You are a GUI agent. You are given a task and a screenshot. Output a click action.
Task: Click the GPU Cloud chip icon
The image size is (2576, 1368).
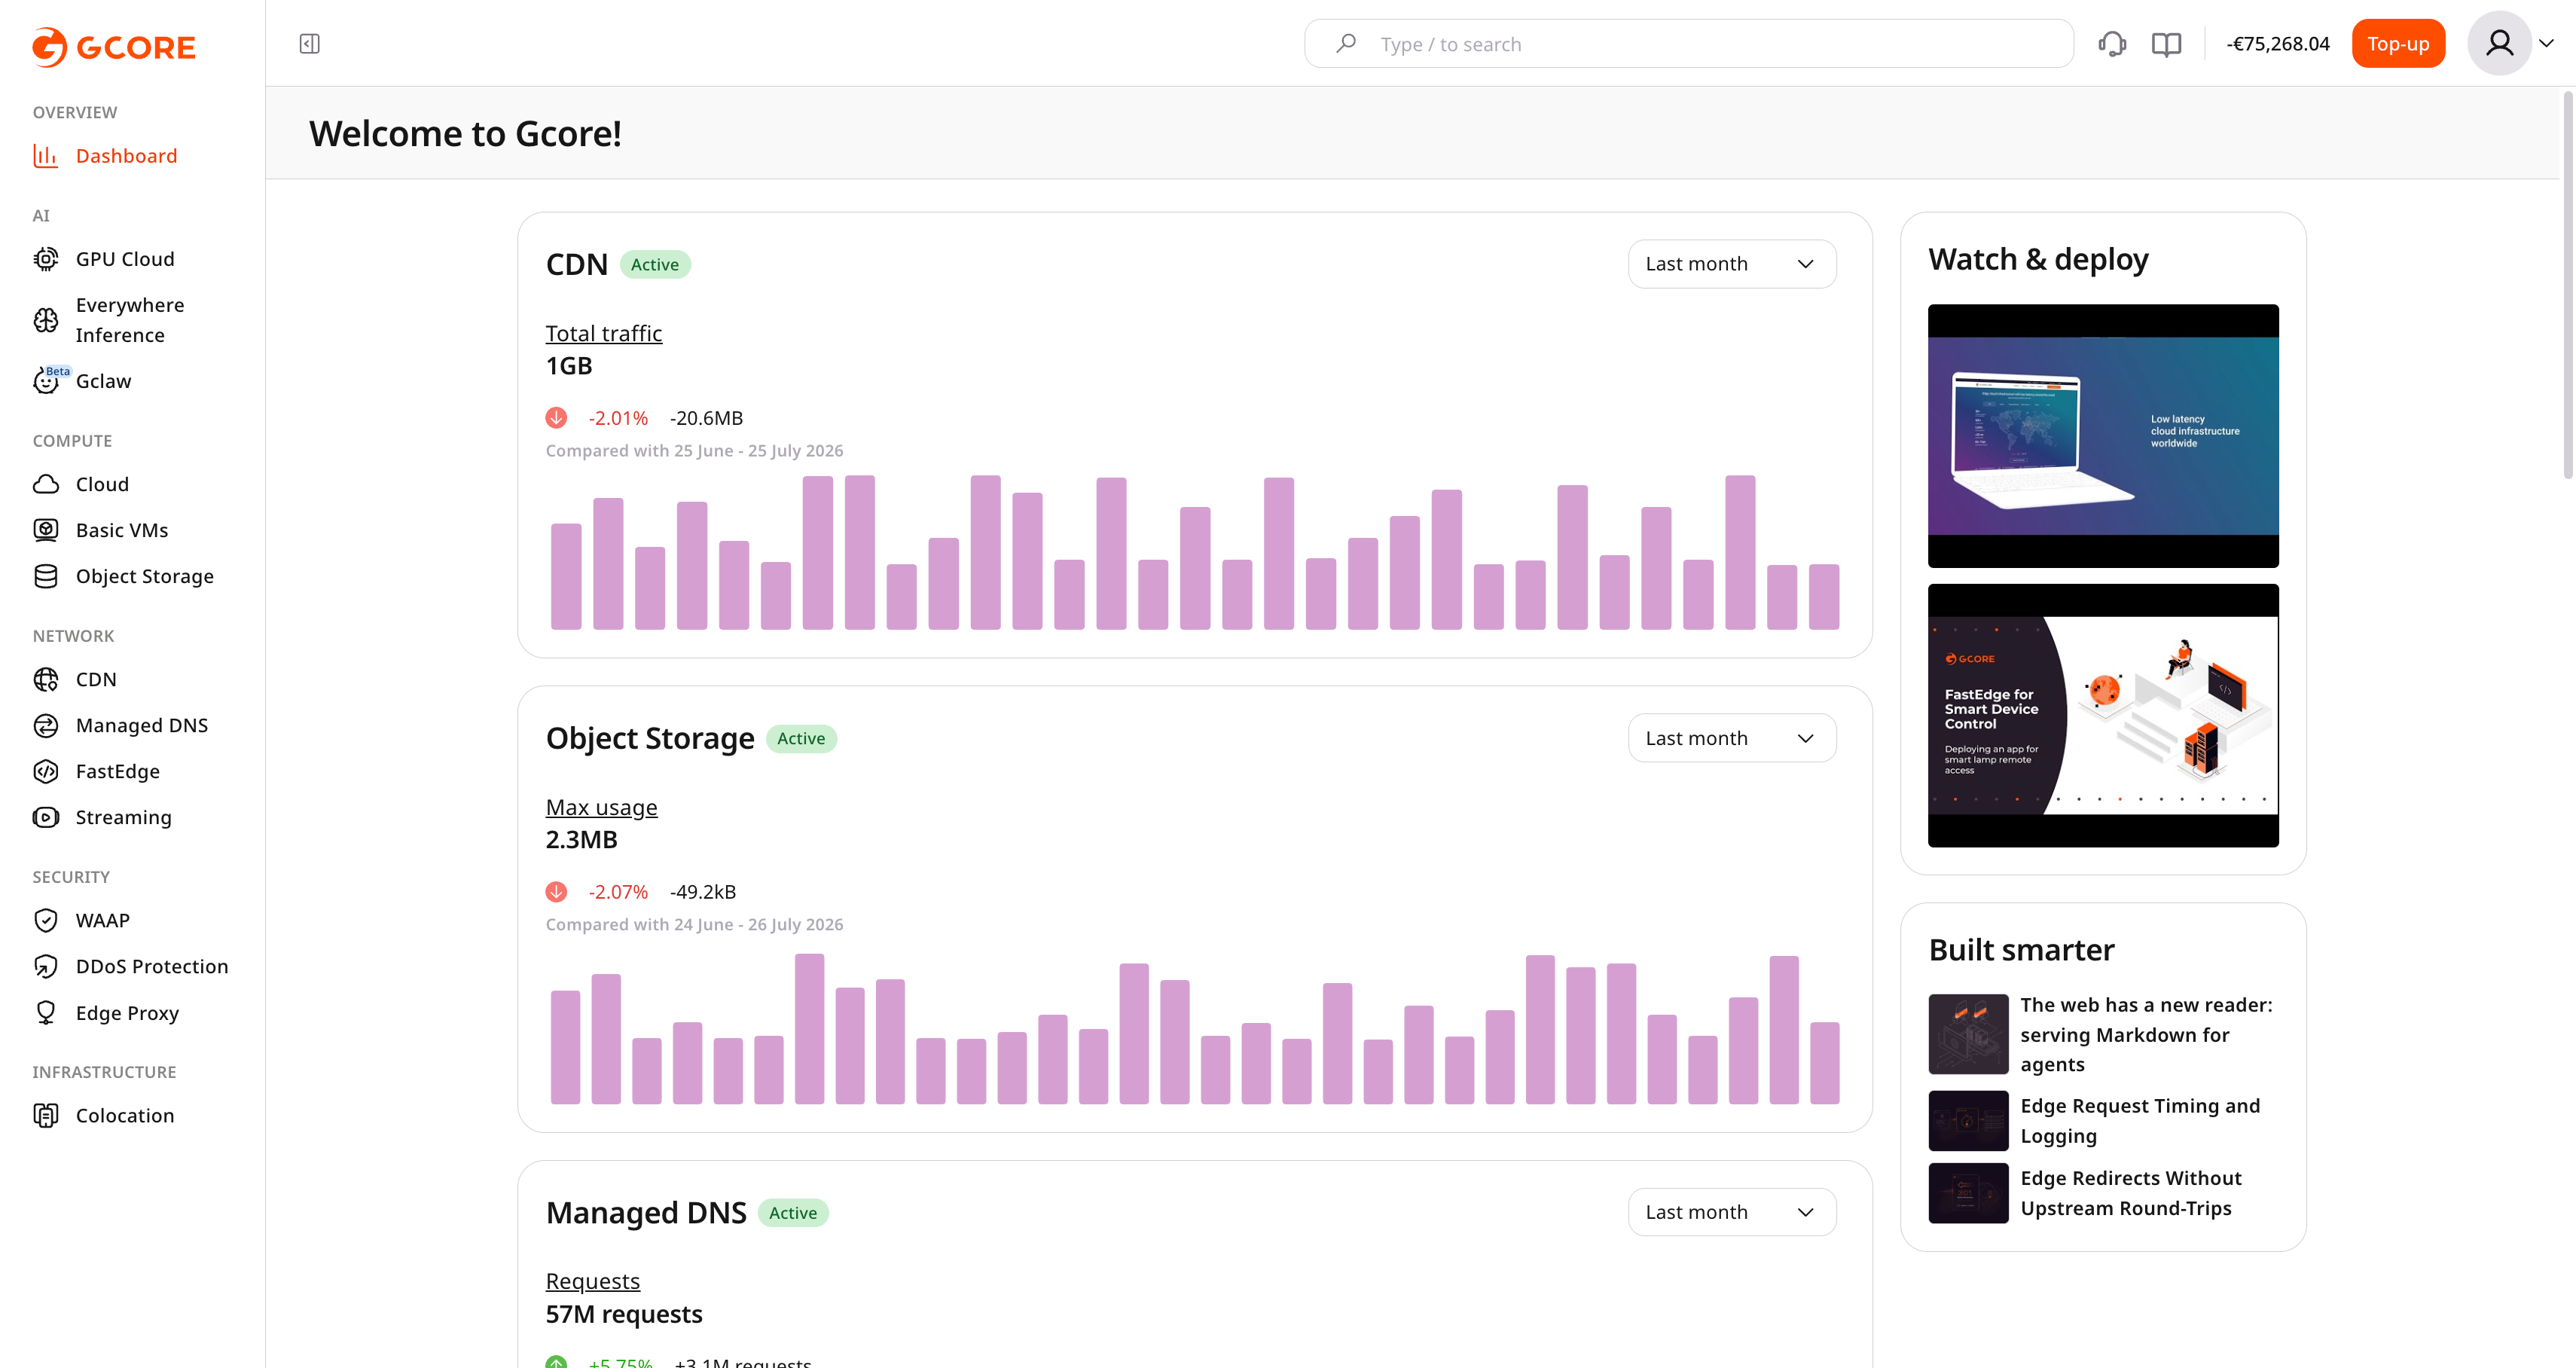coord(46,259)
